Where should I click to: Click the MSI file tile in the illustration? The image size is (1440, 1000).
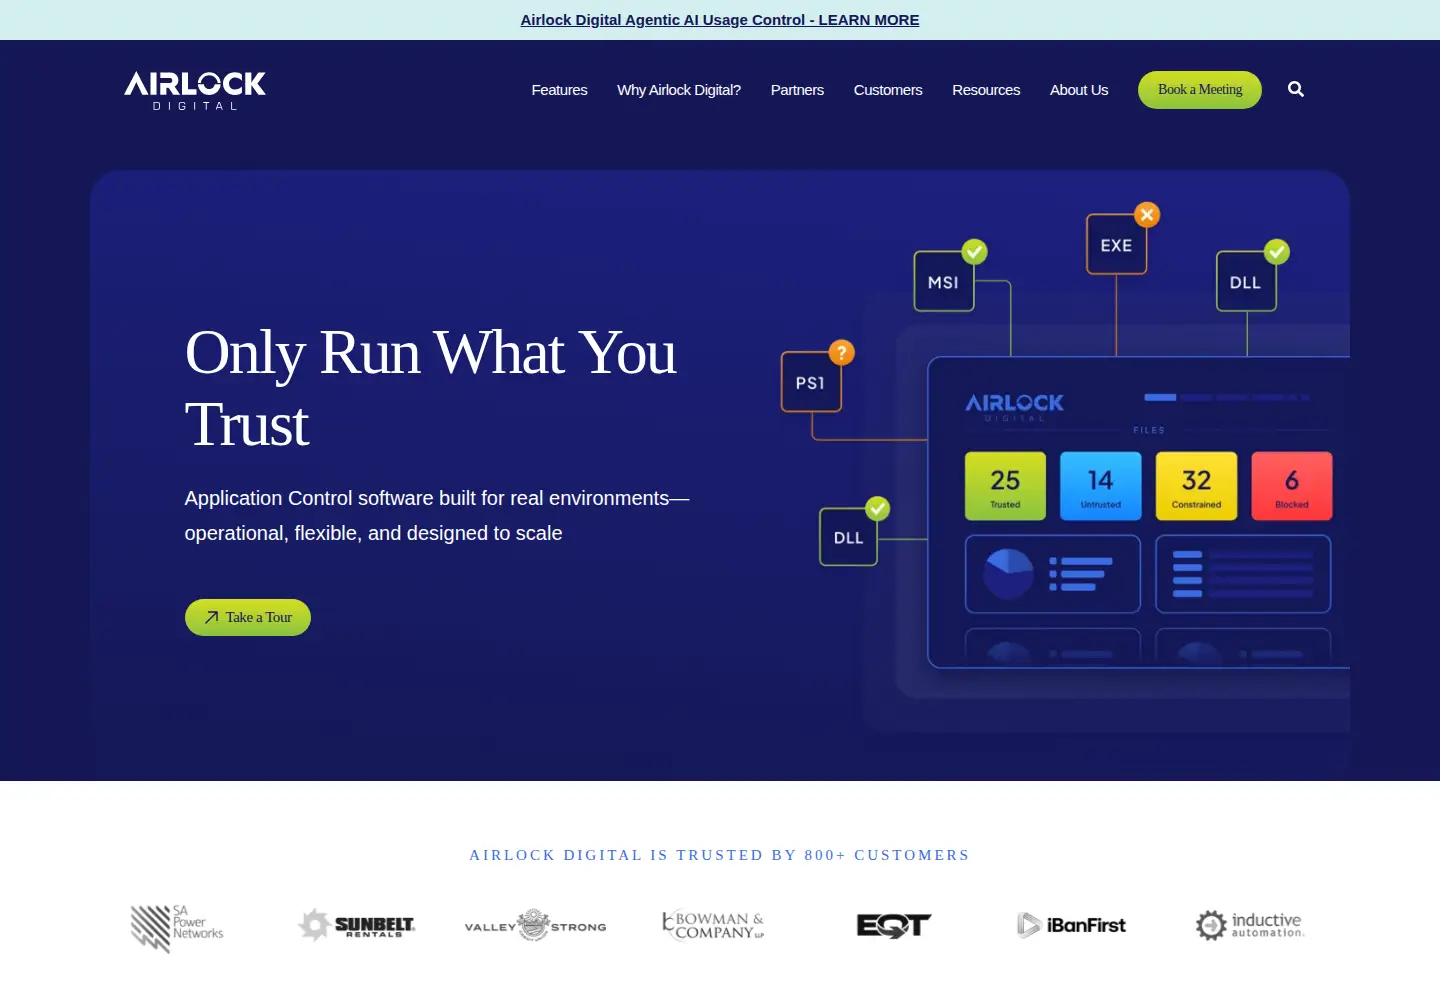point(944,282)
